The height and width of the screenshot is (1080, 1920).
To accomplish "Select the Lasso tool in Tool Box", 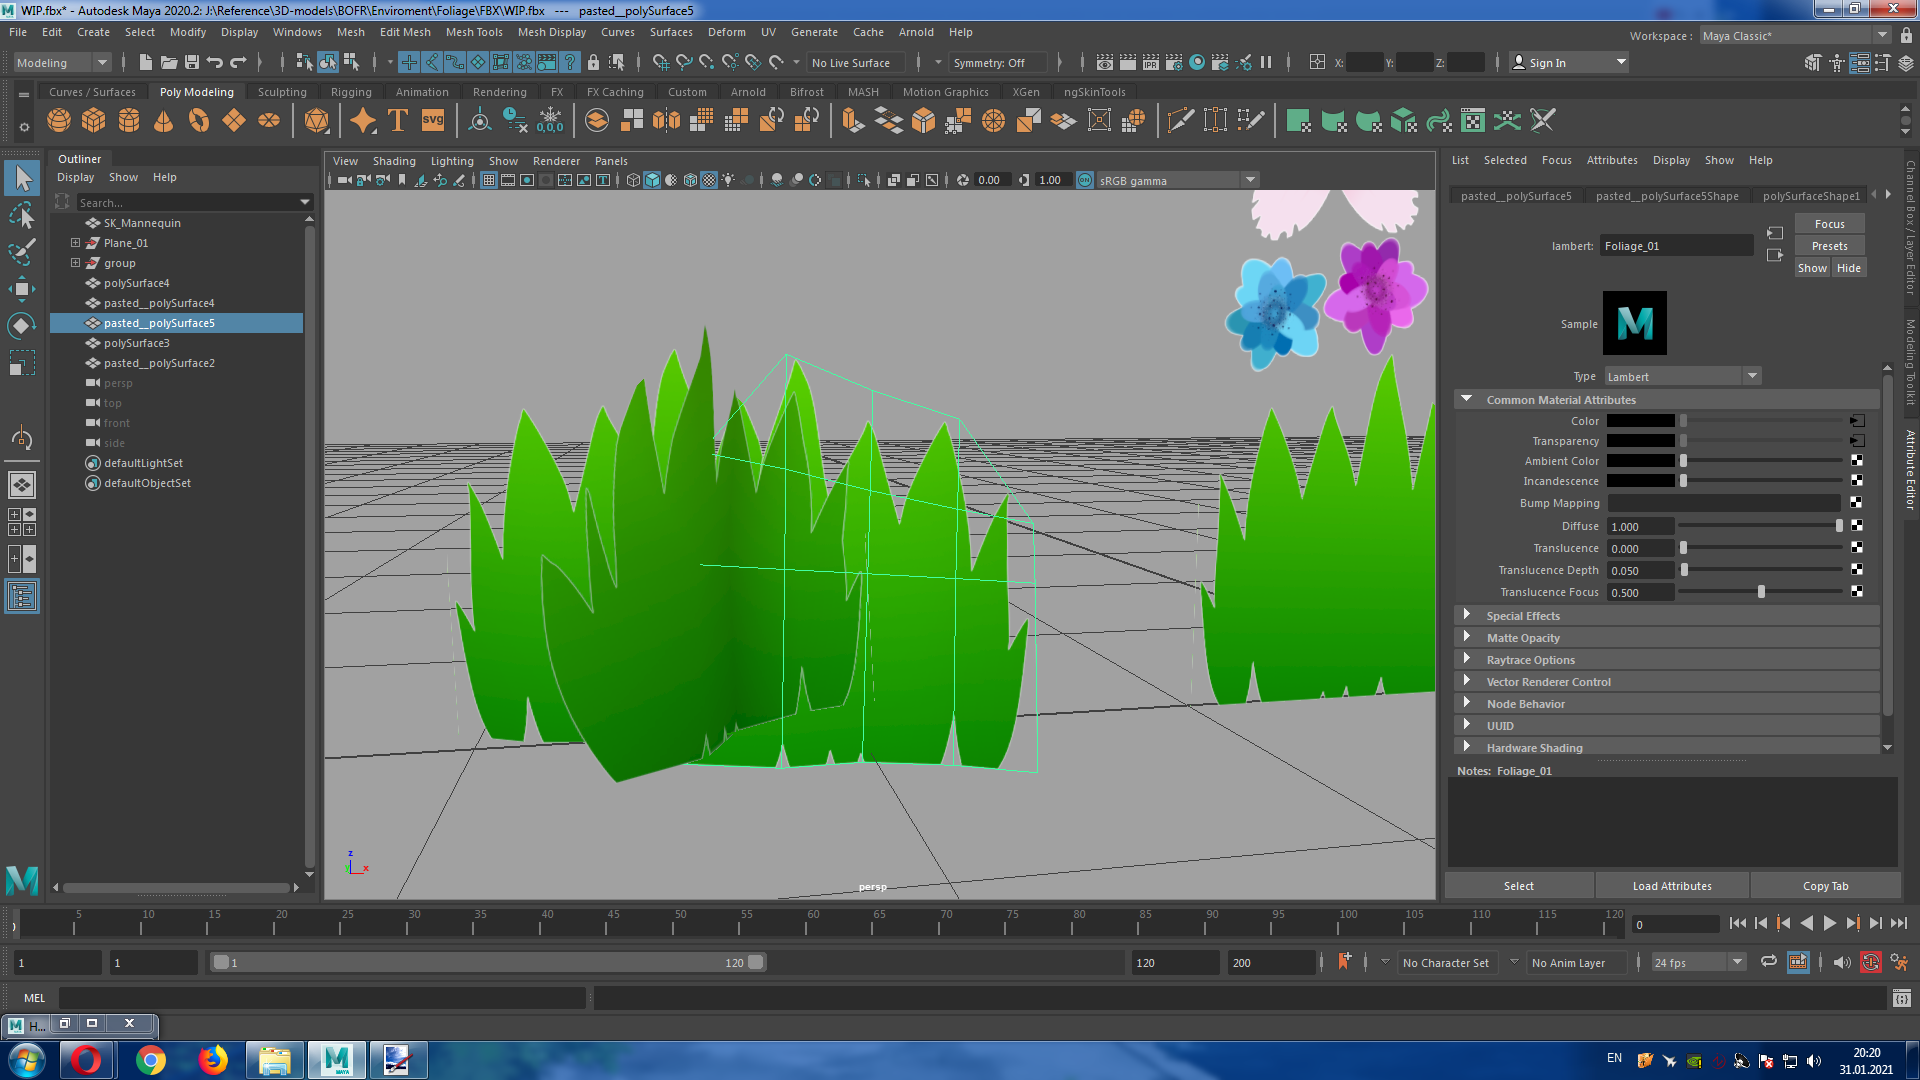I will [21, 215].
